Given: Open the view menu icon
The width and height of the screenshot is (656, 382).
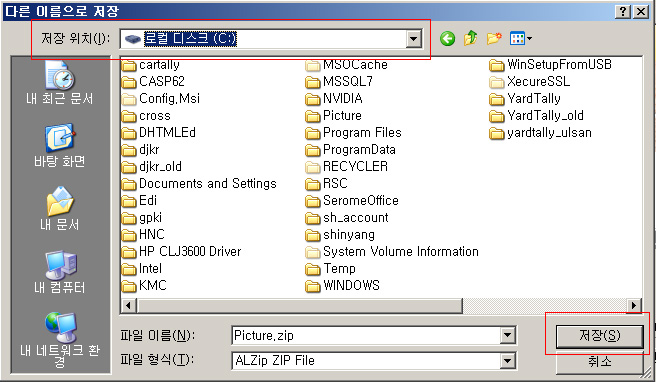Looking at the screenshot, I should tap(520, 38).
